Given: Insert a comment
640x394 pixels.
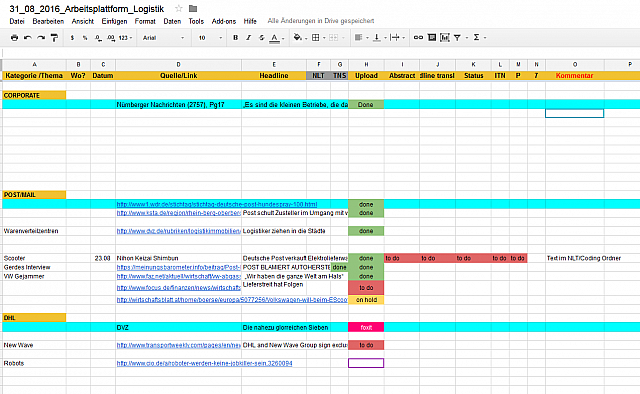Looking at the screenshot, I should point(432,38).
